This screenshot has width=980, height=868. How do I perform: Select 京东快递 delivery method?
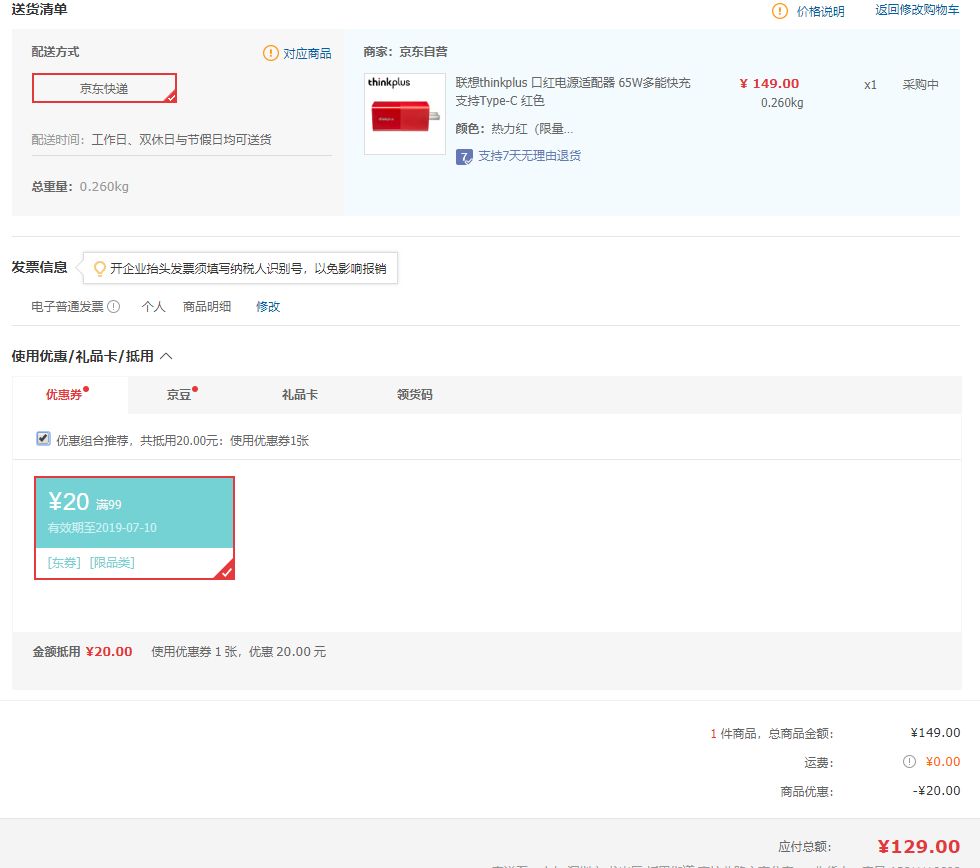click(104, 88)
